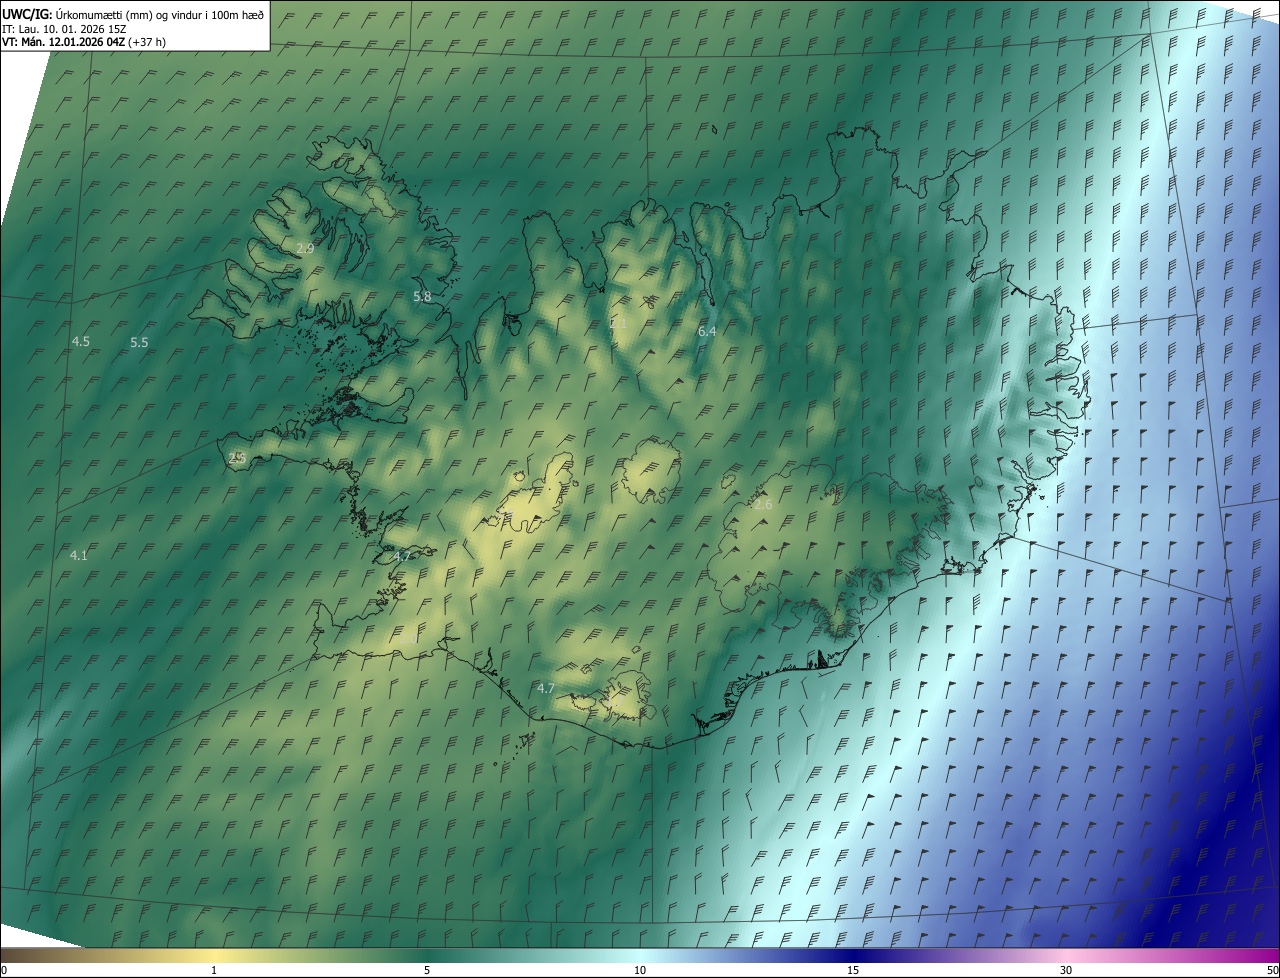Click the 5.5 value label on the map
Screen dimensions: 1280x978
[x=139, y=342]
